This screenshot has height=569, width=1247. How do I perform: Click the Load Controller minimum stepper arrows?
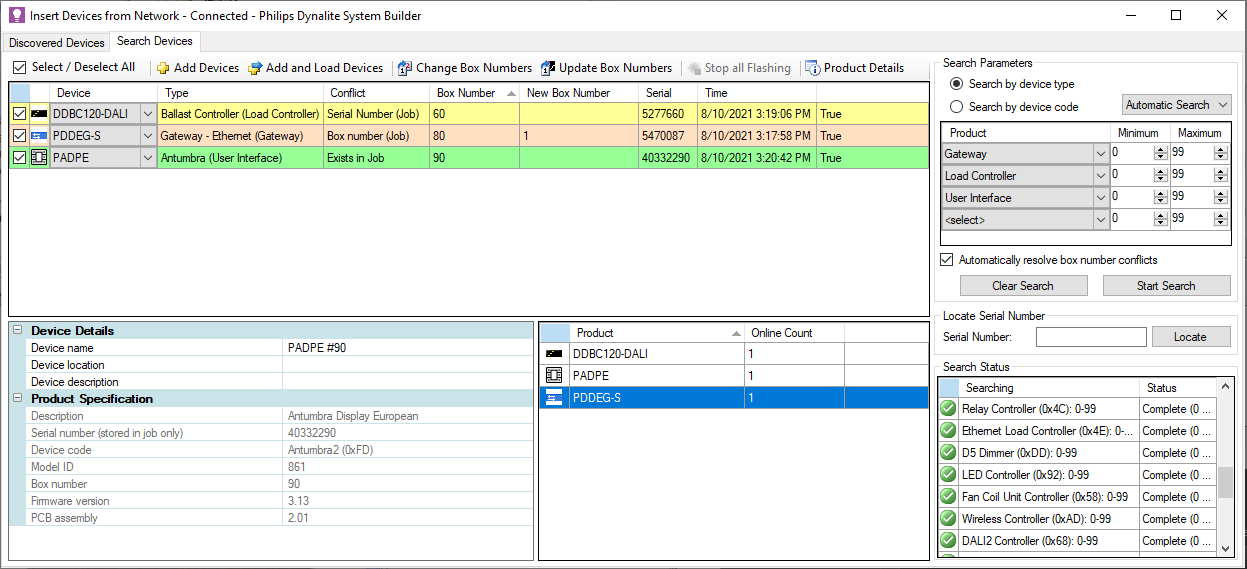1160,176
